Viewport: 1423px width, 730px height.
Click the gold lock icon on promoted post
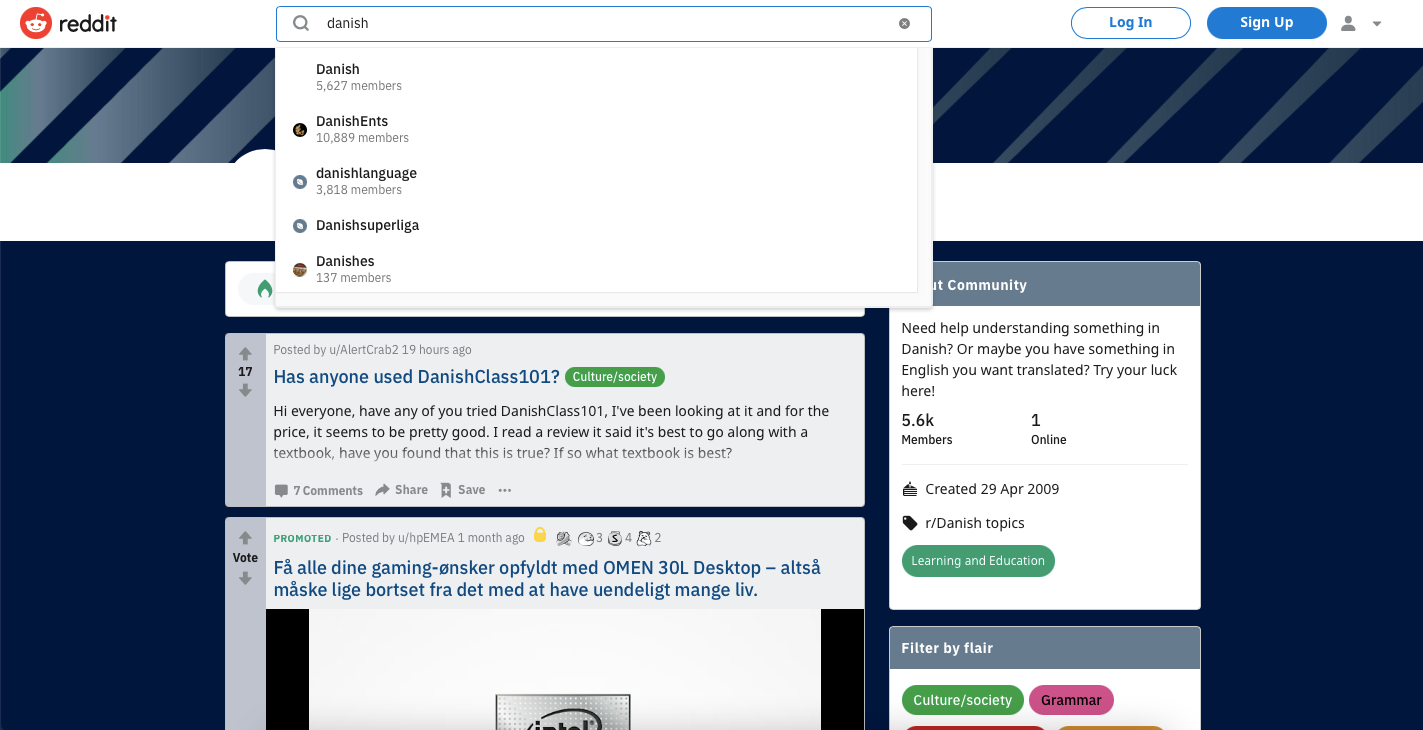coord(540,535)
